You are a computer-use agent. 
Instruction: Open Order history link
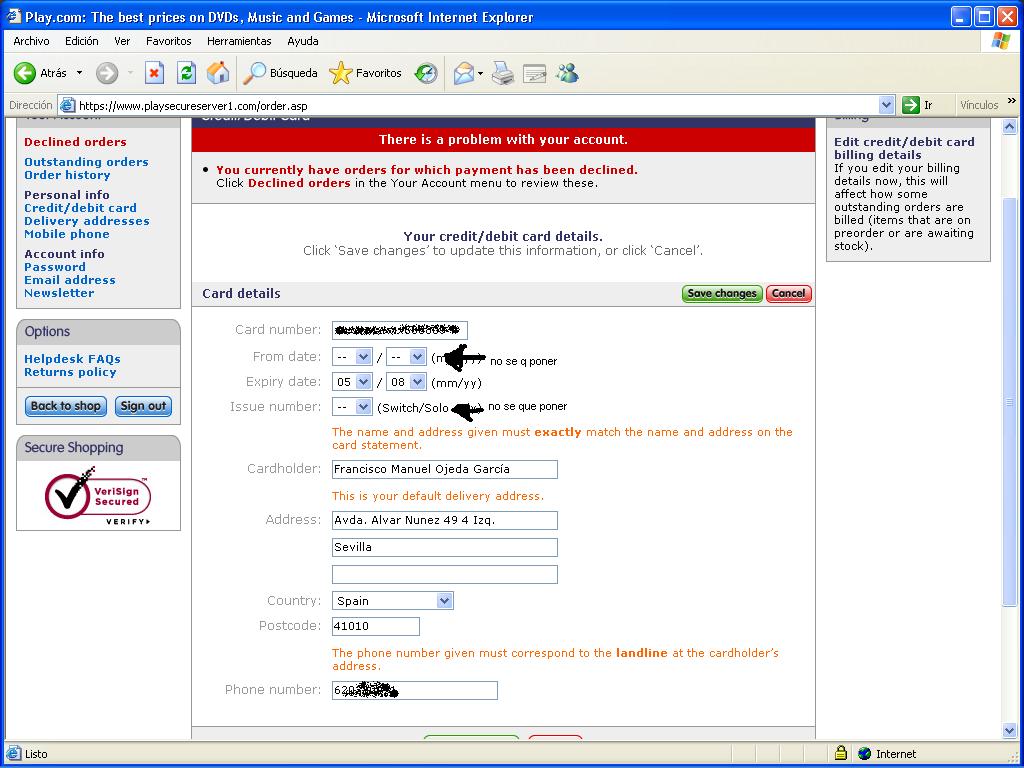pyautogui.click(x=67, y=175)
